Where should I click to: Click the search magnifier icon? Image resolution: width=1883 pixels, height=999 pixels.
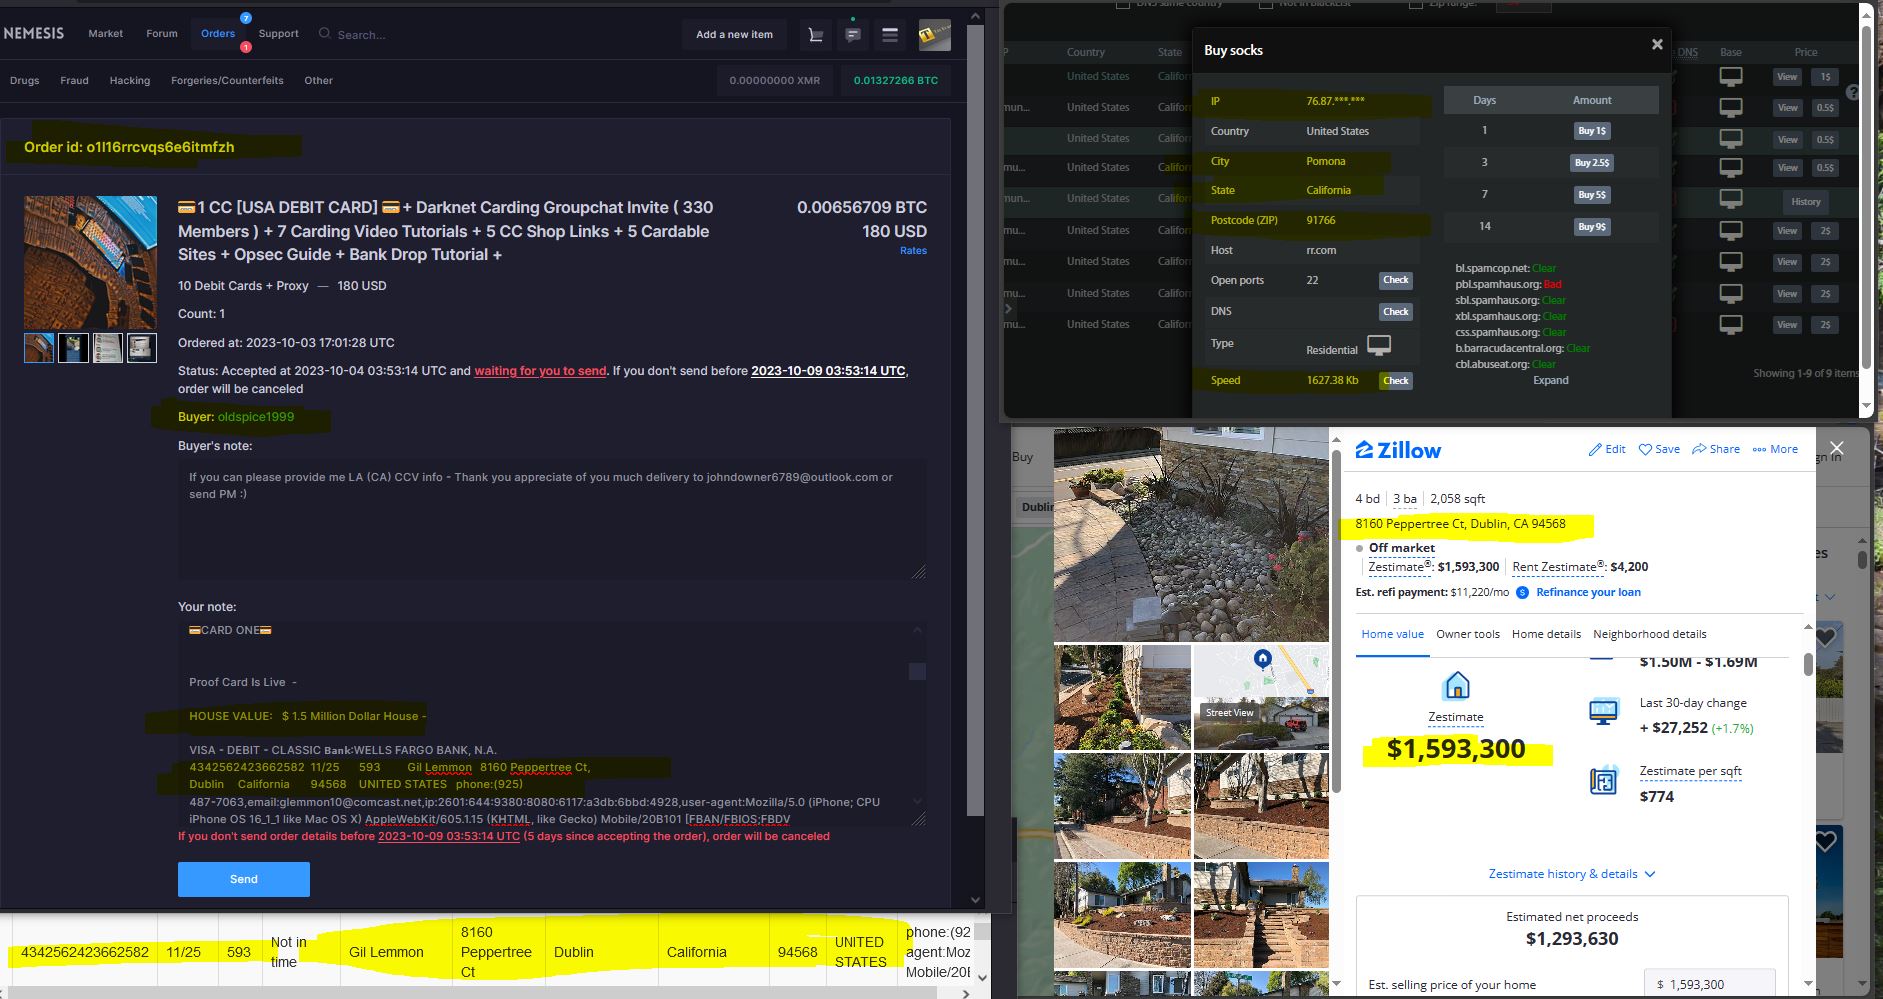tap(324, 33)
